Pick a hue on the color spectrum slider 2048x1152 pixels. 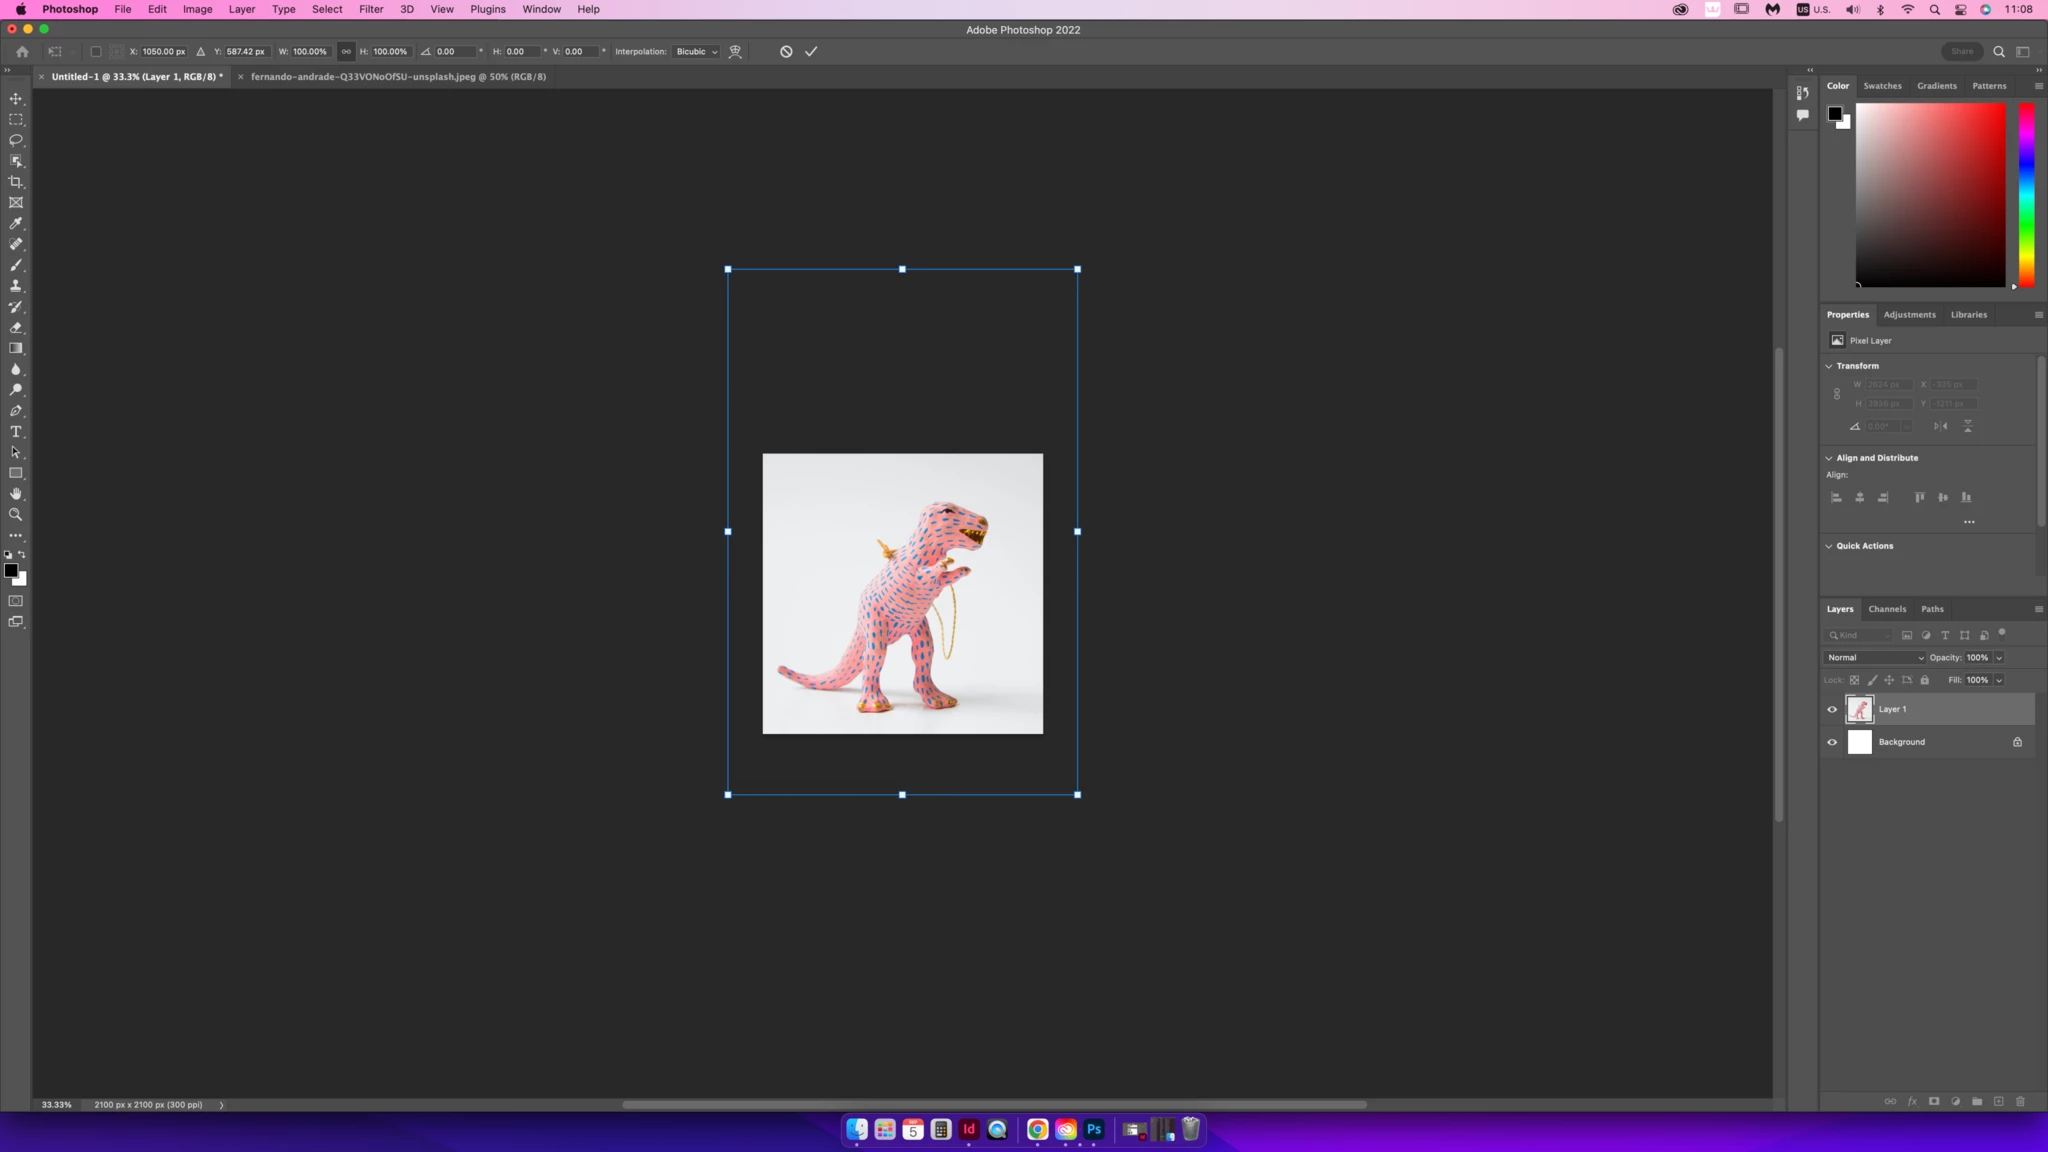click(x=2026, y=195)
